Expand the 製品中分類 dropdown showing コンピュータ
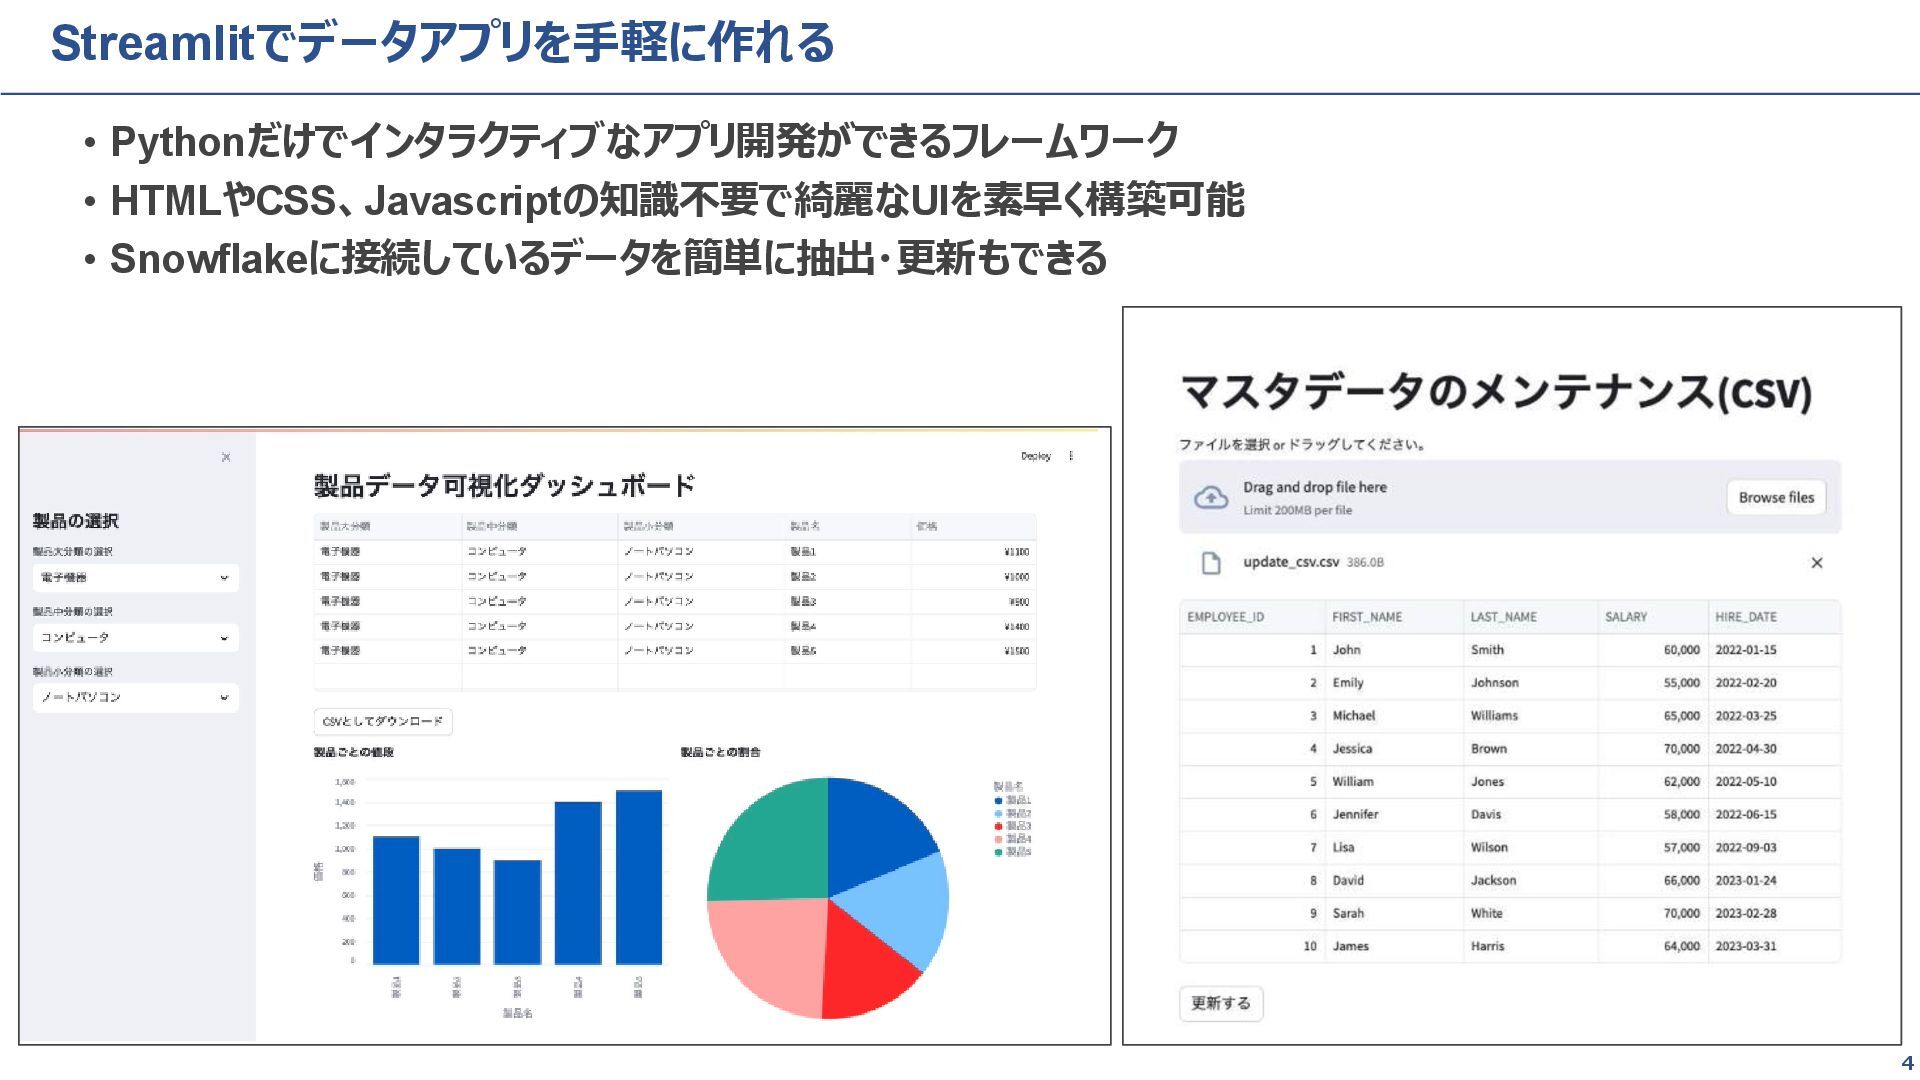Viewport: 1920px width, 1080px height. click(136, 638)
